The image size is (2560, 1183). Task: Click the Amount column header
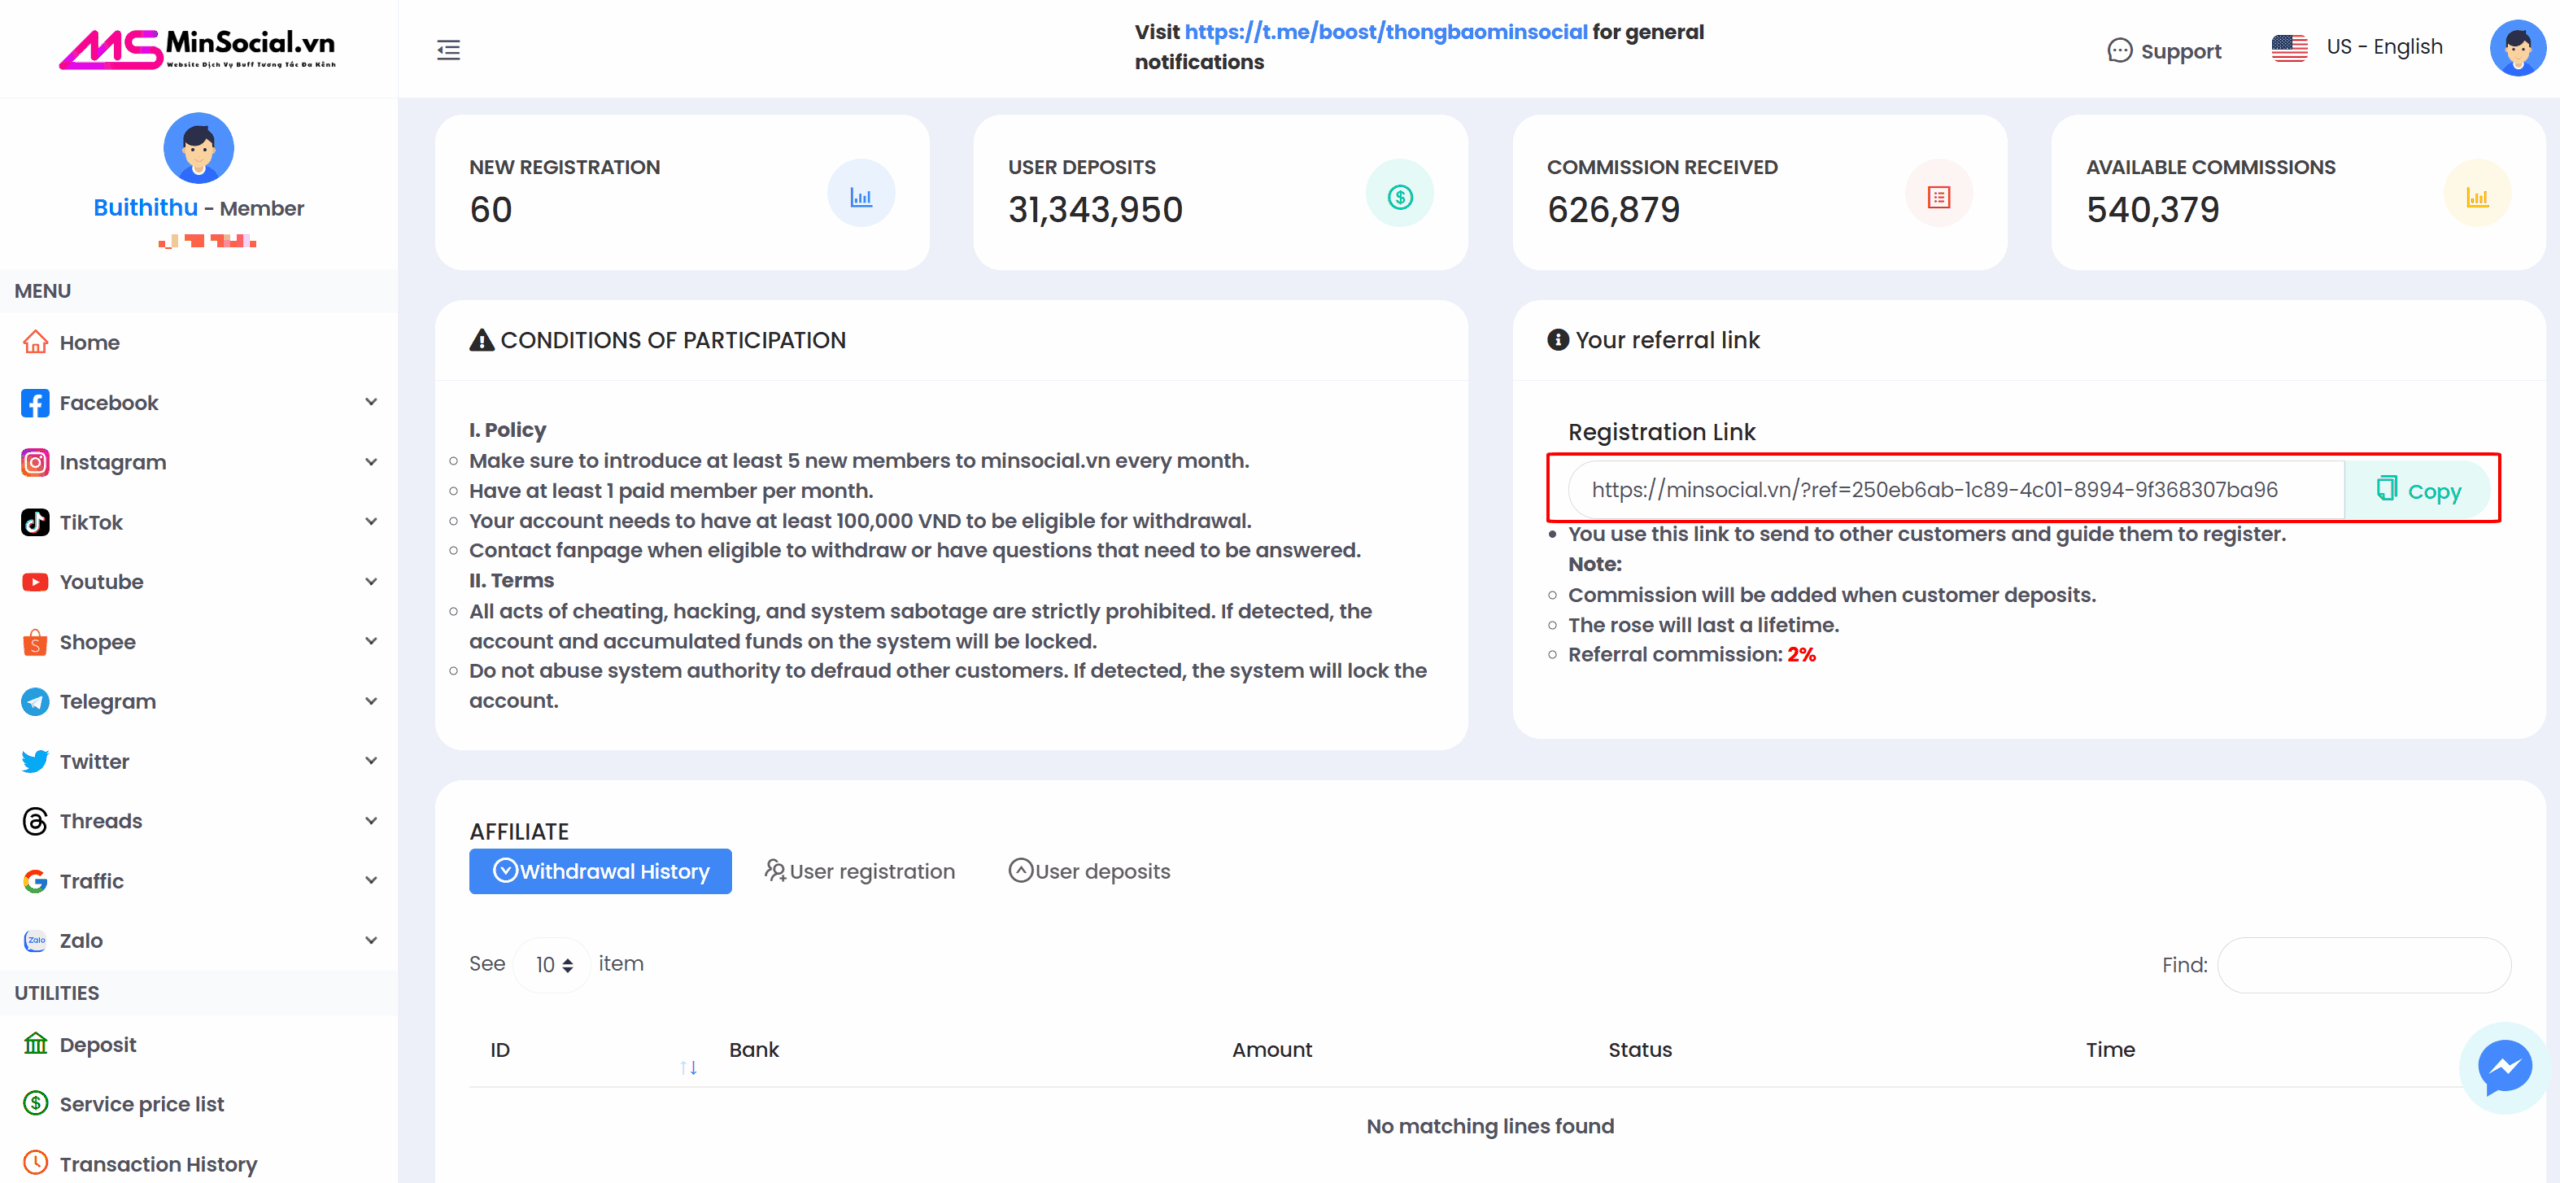(1272, 1050)
